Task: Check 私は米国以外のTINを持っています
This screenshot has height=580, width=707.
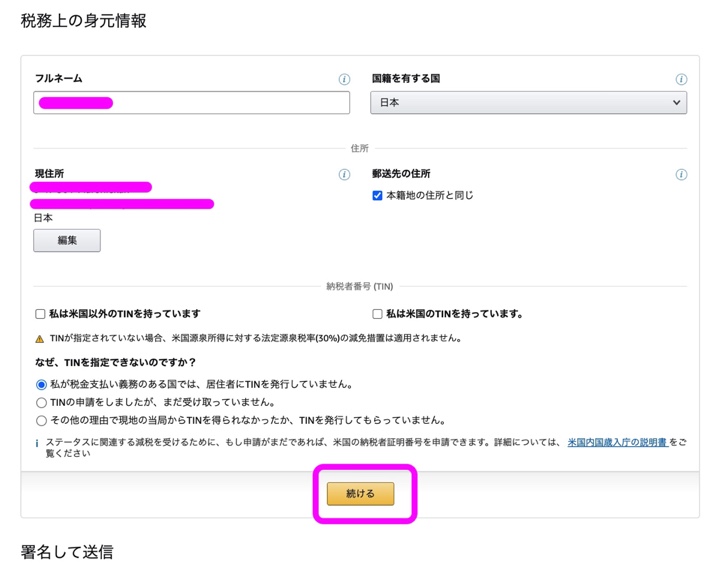Action: coord(41,314)
